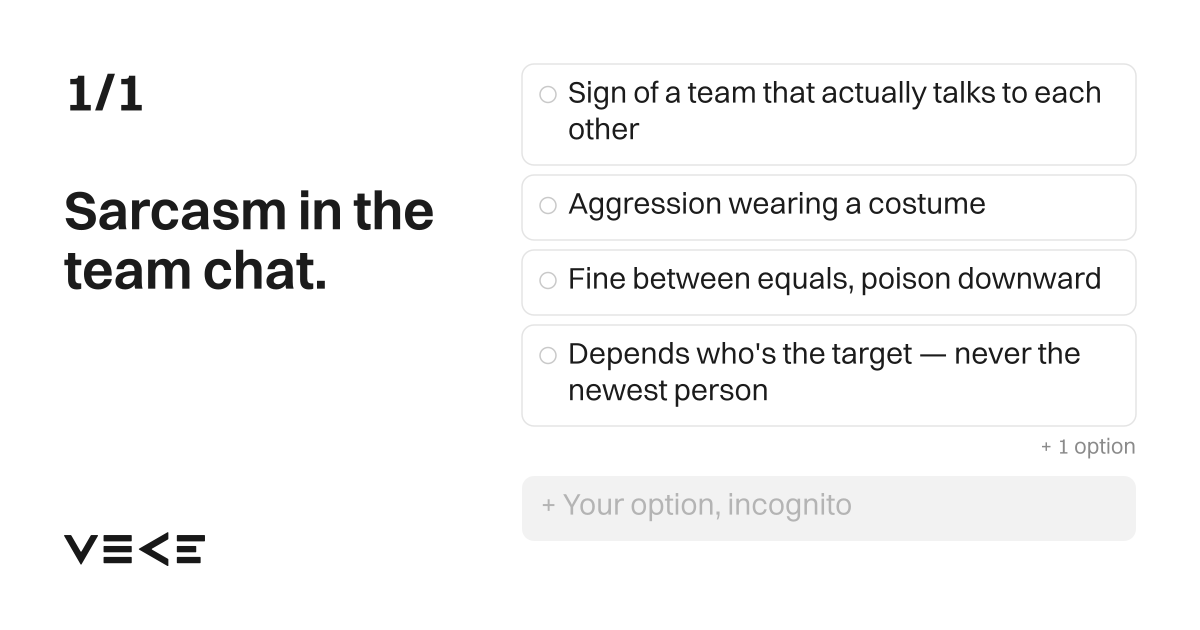The width and height of the screenshot is (1200, 630).
Task: Select the Sign of a team option card
Action: 828,114
